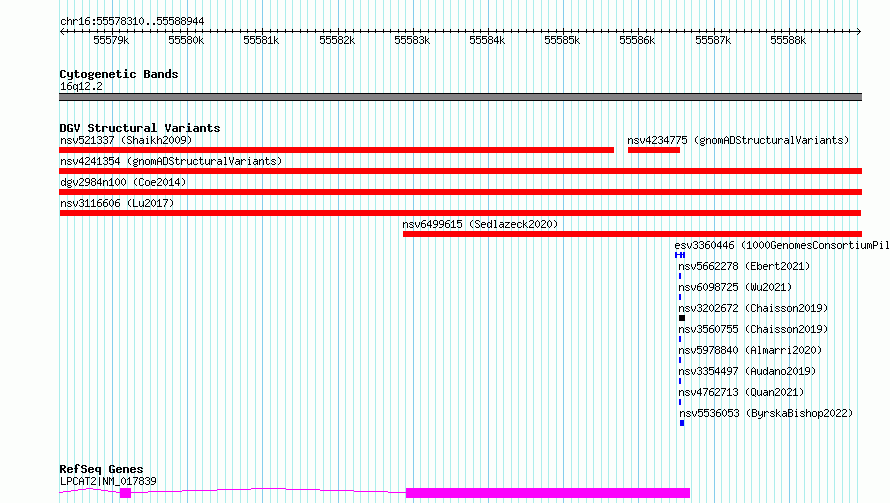The height and width of the screenshot is (503, 890).
Task: Click the 55583k ruler tick label
Action: click(412, 40)
